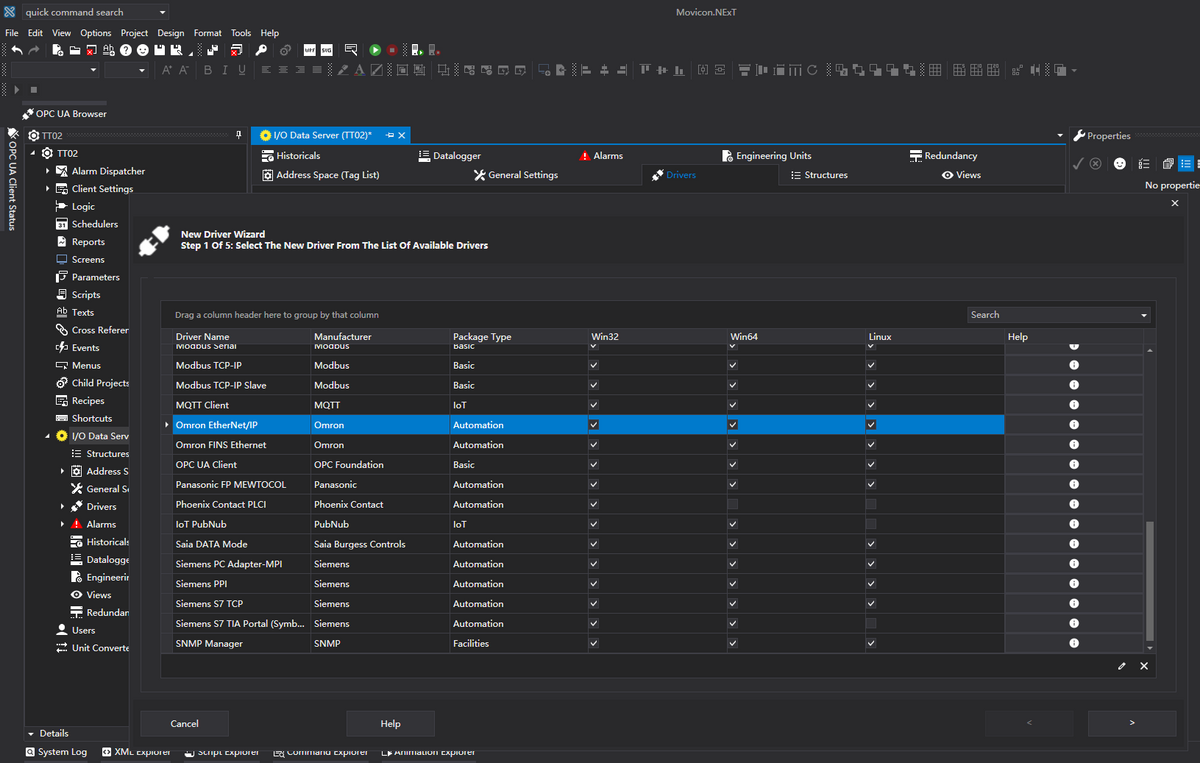1200x763 pixels.
Task: Open the Project menu
Action: pos(134,33)
